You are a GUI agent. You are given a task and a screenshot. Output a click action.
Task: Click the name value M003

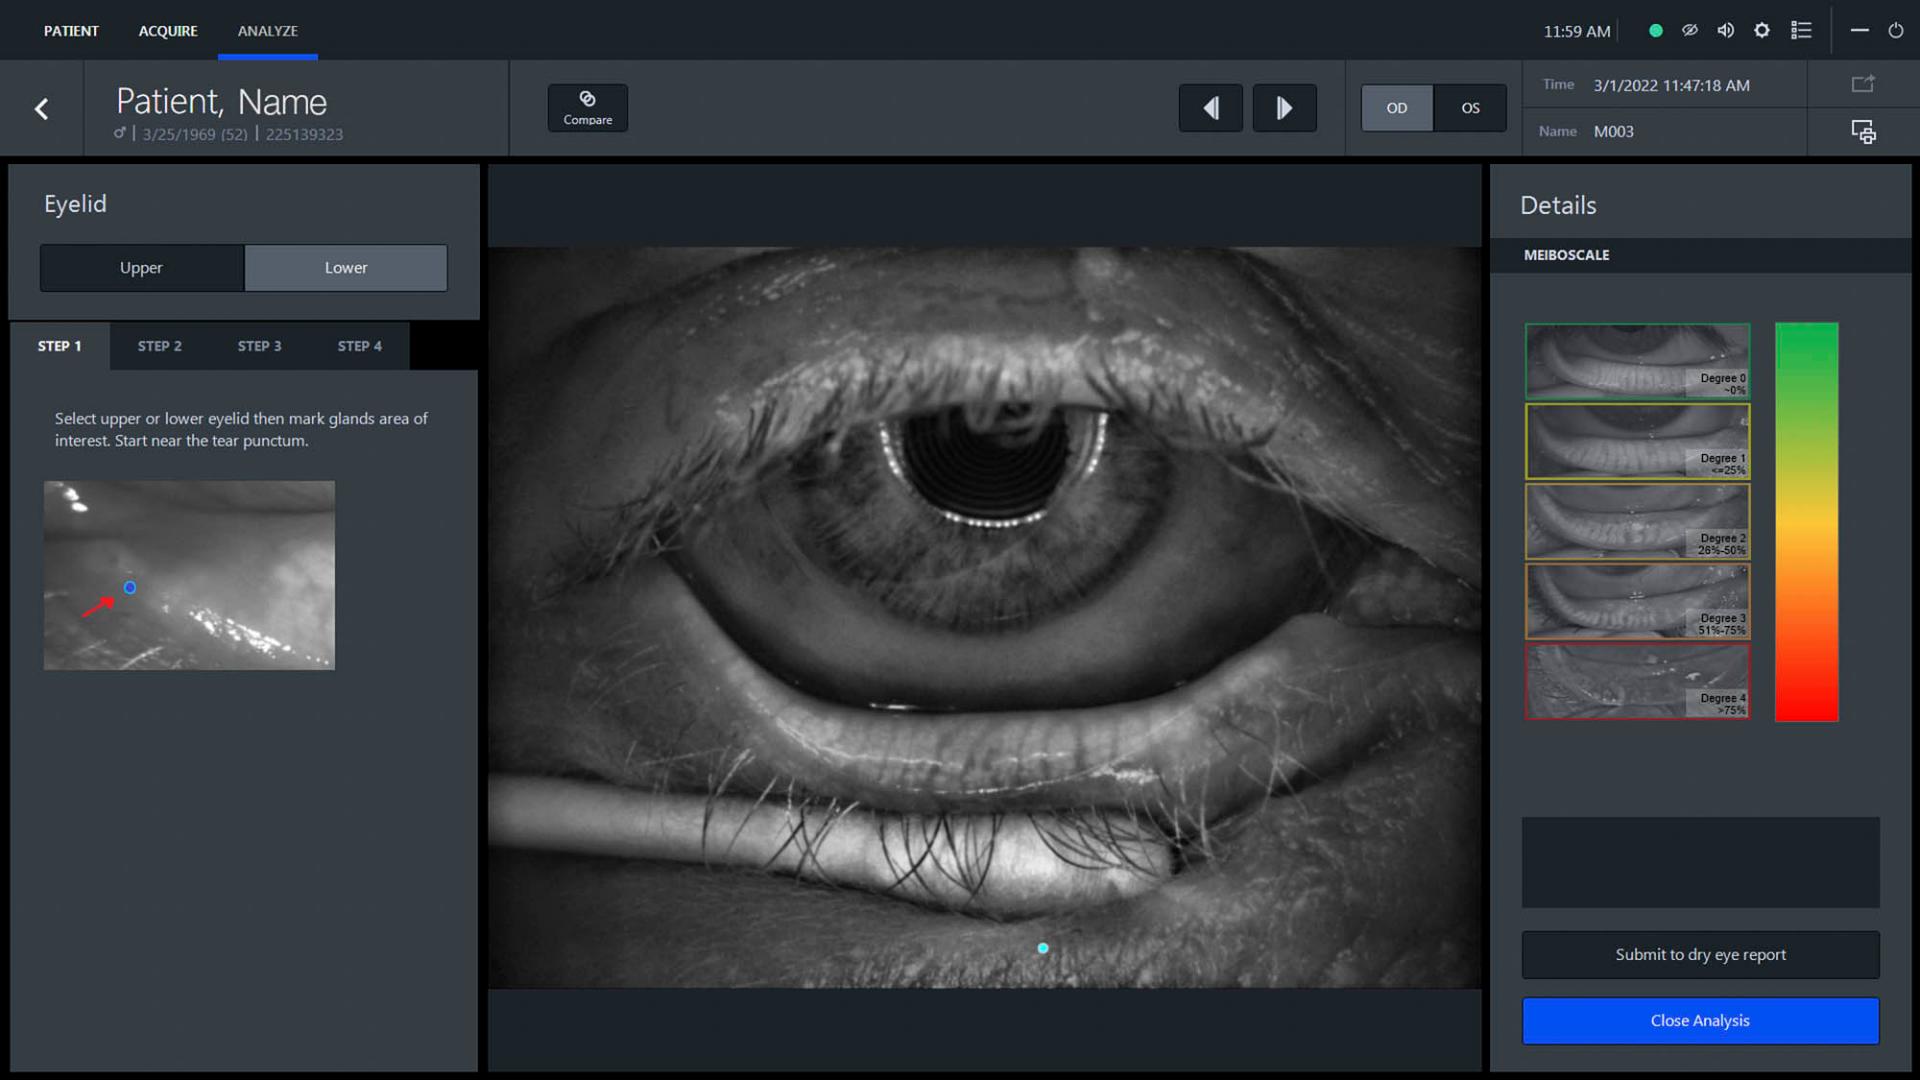(1613, 131)
